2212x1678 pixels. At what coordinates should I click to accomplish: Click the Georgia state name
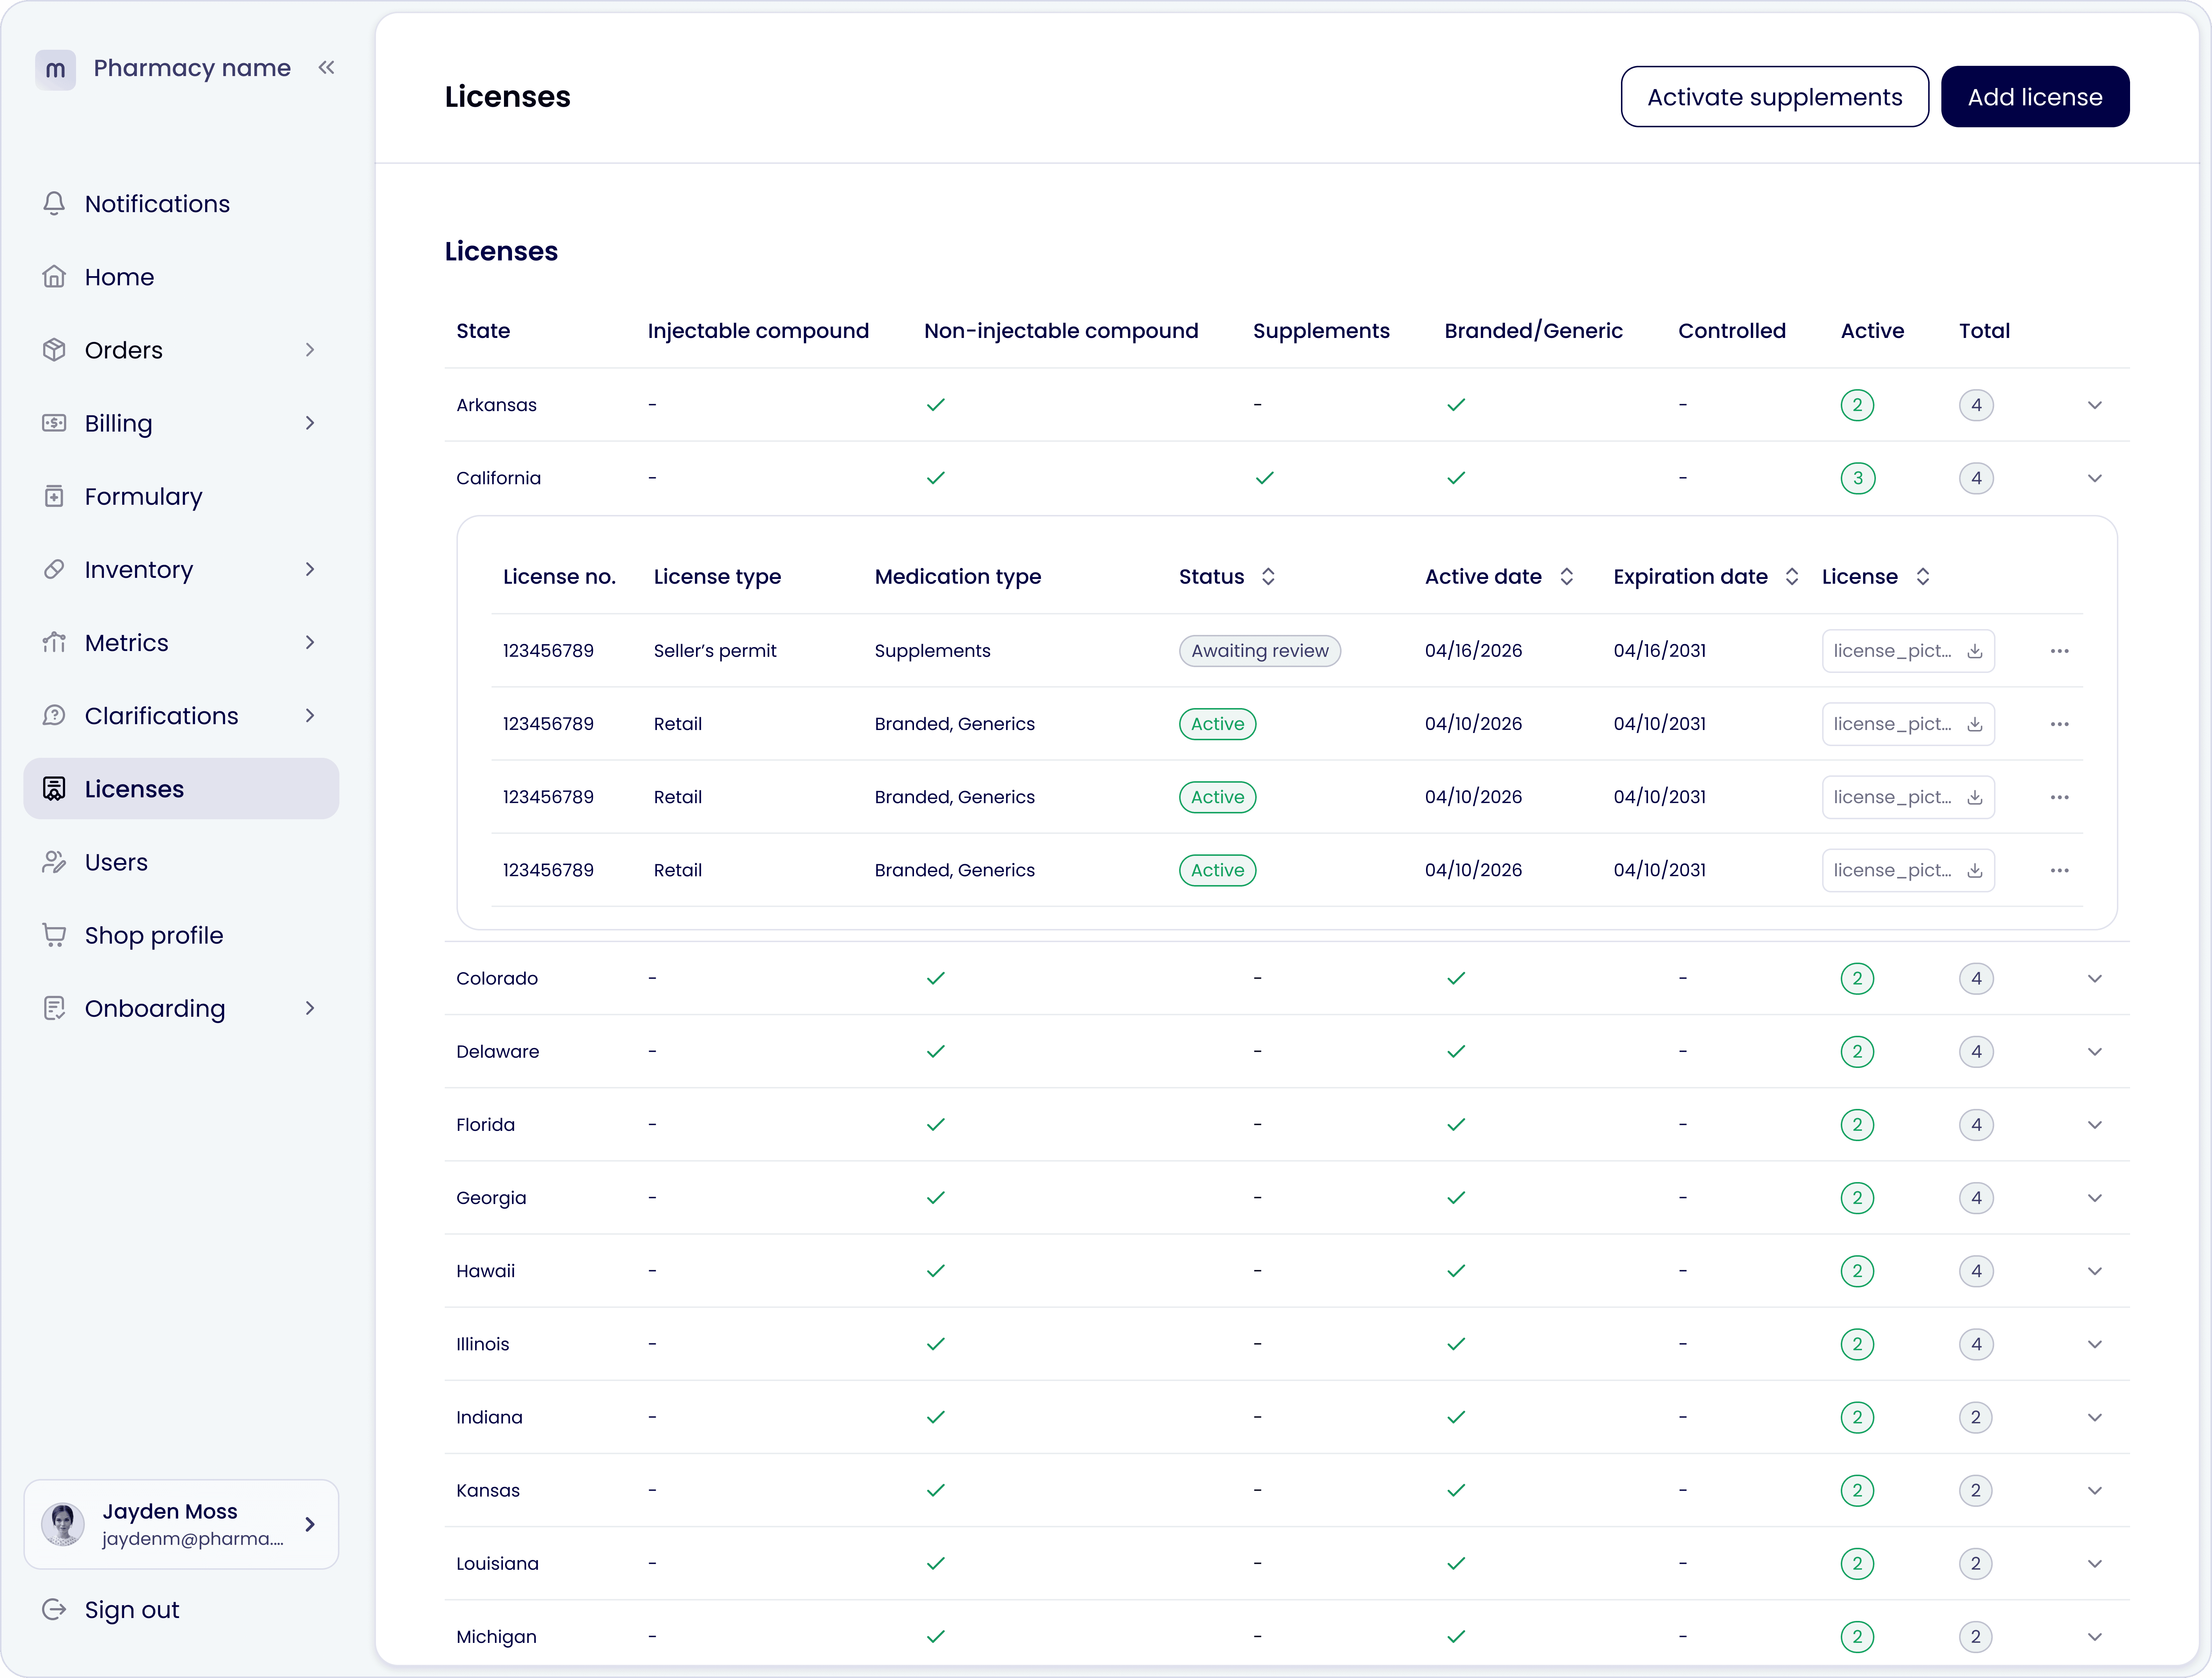(491, 1198)
